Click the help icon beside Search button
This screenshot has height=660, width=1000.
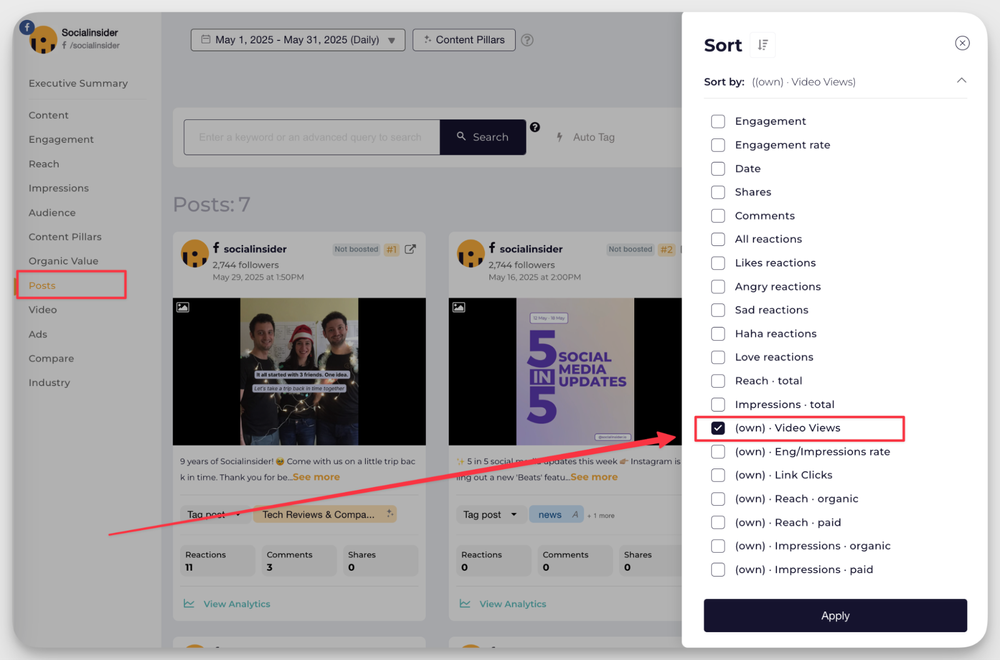(535, 128)
